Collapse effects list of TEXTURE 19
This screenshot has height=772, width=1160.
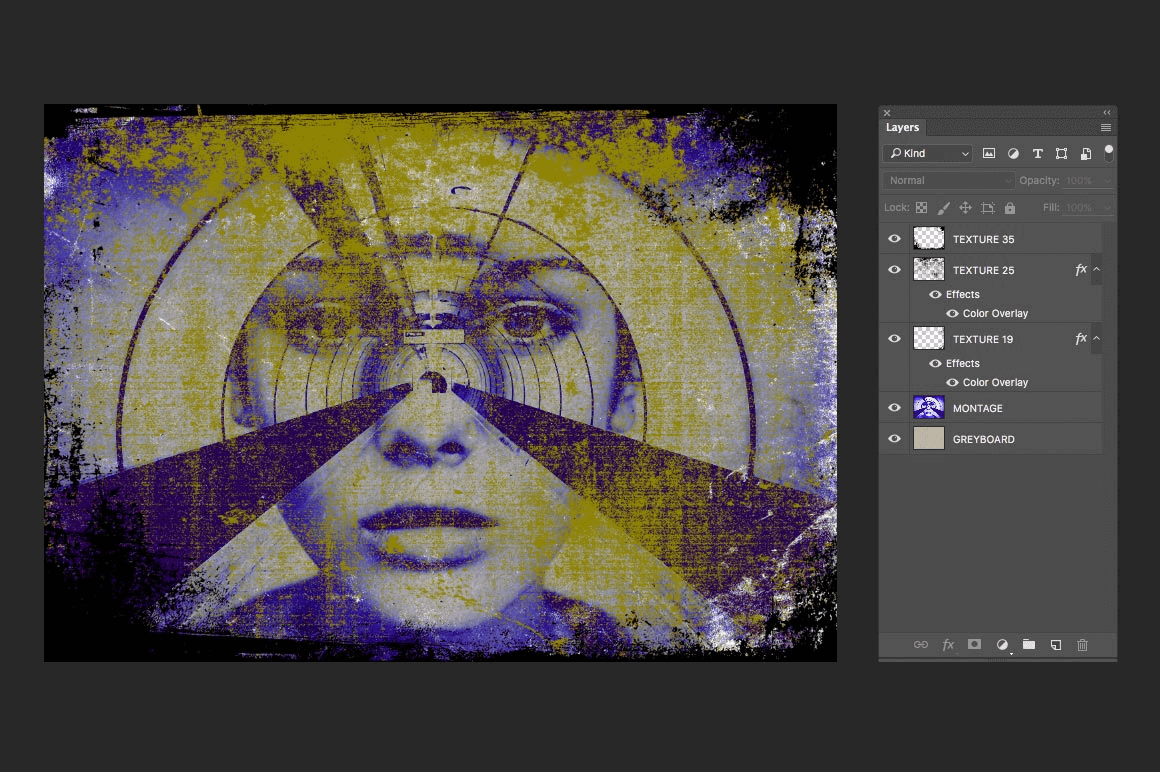pos(1097,339)
